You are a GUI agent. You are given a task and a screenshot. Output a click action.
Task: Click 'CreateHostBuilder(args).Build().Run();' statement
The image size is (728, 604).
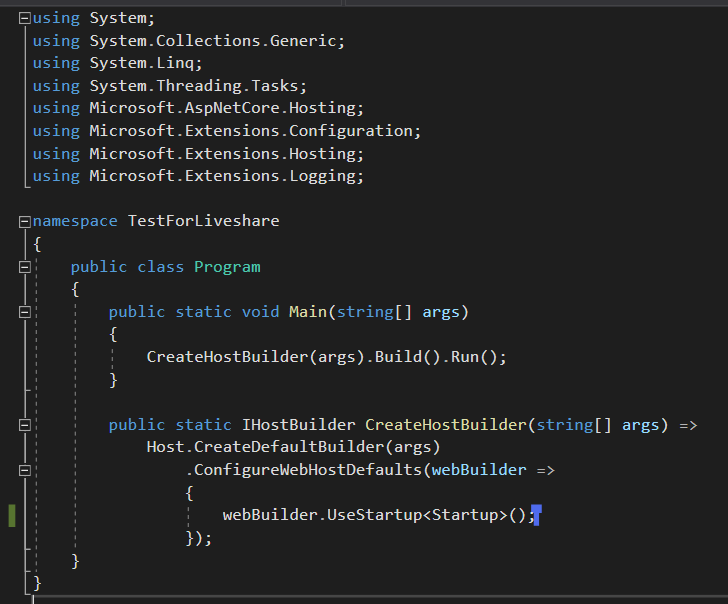pyautogui.click(x=326, y=357)
